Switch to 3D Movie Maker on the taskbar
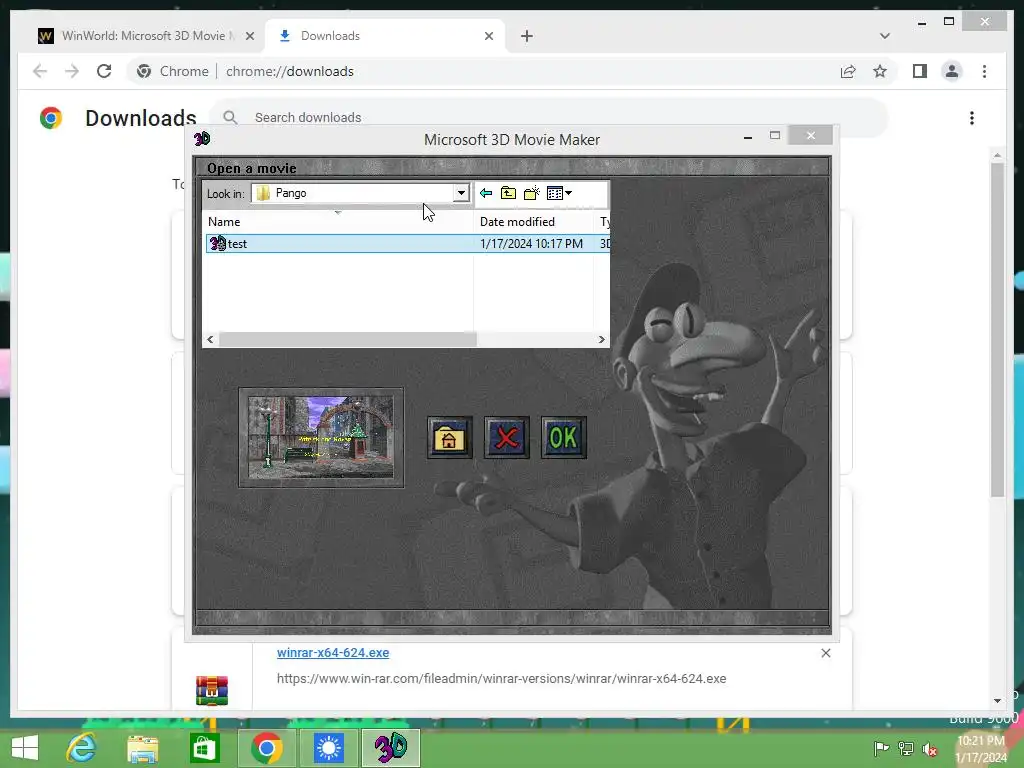The width and height of the screenshot is (1024, 768). coord(391,748)
